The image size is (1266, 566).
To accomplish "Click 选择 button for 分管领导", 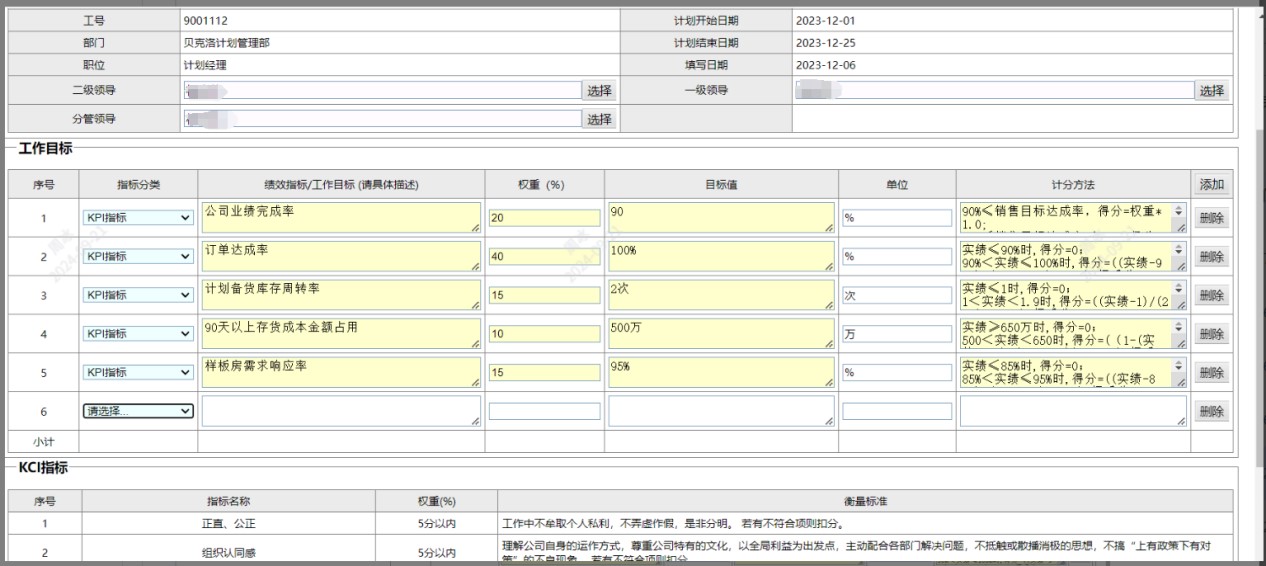I will (x=599, y=119).
